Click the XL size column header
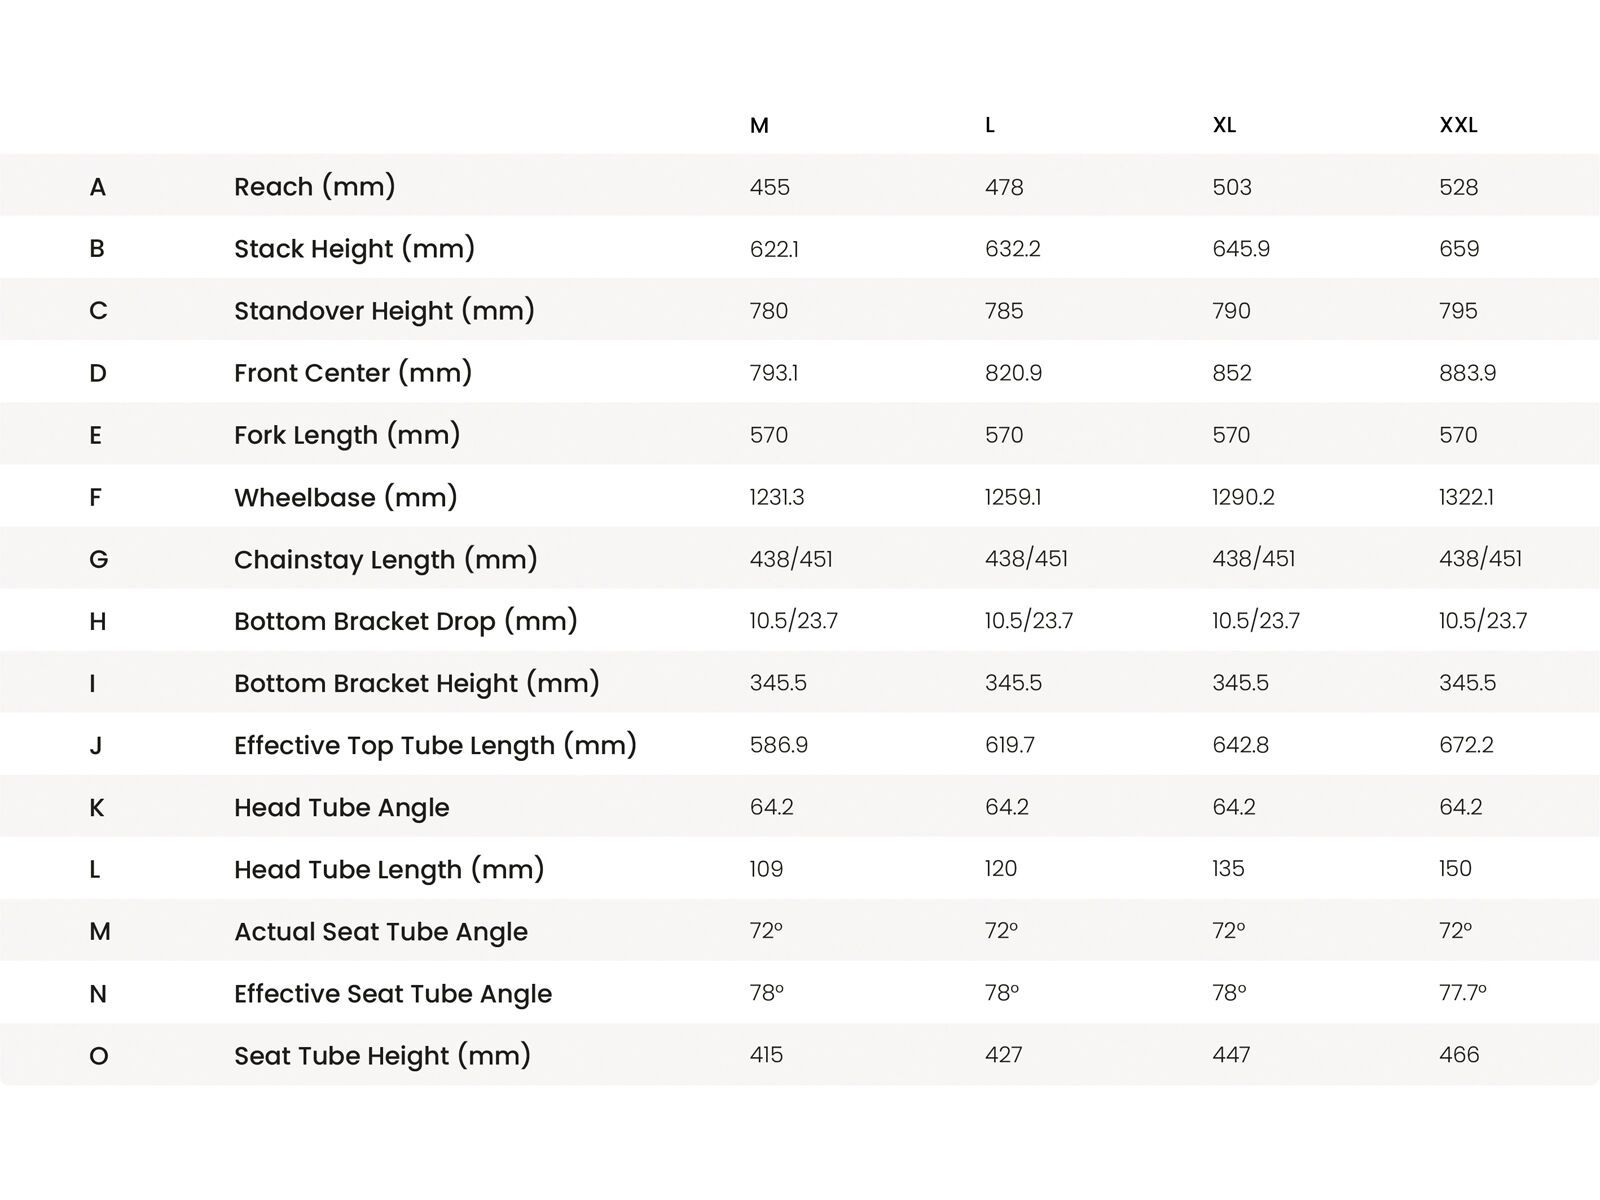The height and width of the screenshot is (1200, 1600). coord(1224,126)
